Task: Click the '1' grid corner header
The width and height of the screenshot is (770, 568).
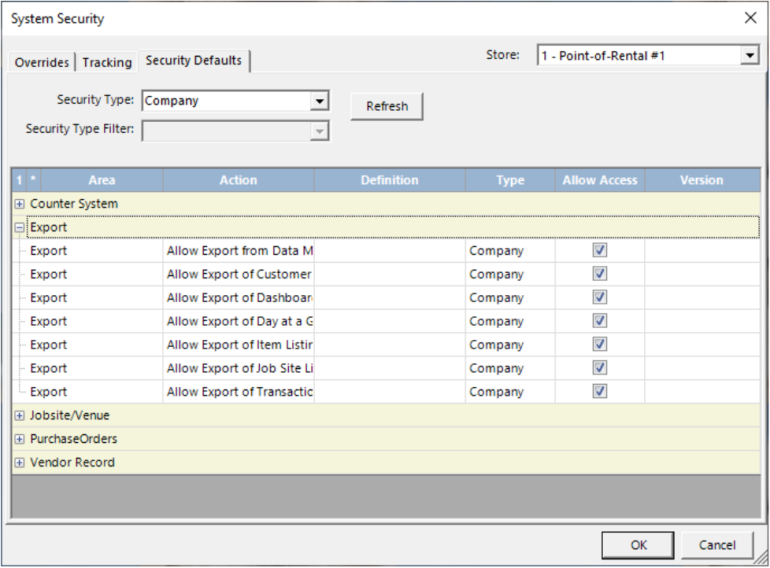Action: point(19,180)
